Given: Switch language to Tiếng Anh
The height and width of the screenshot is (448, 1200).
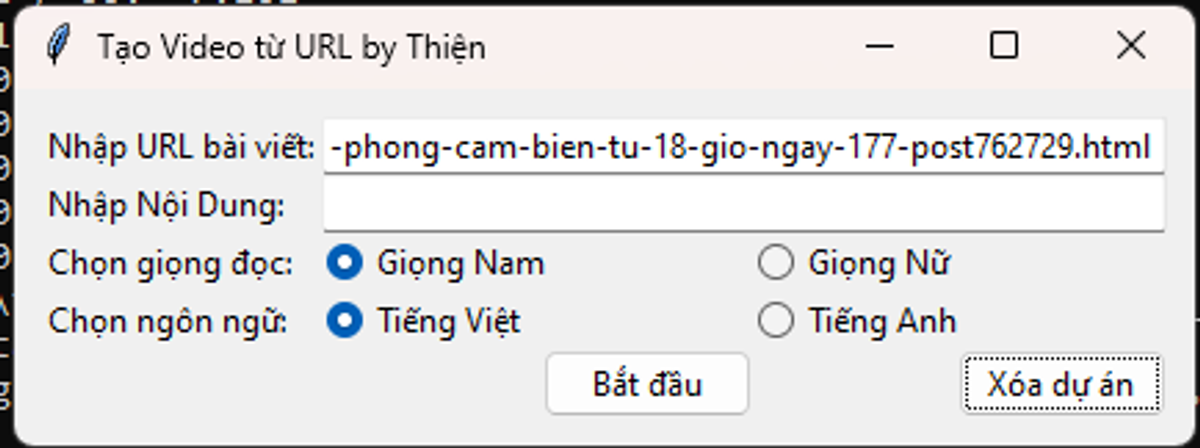Looking at the screenshot, I should (776, 321).
